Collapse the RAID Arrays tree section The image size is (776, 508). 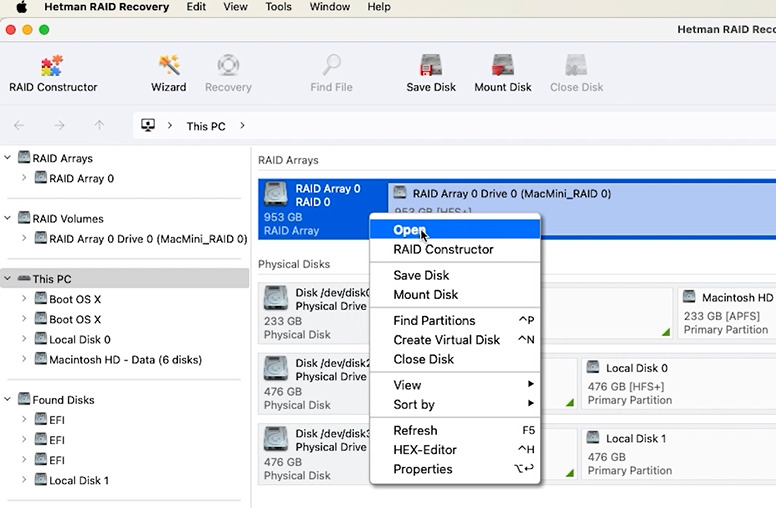click(x=7, y=157)
